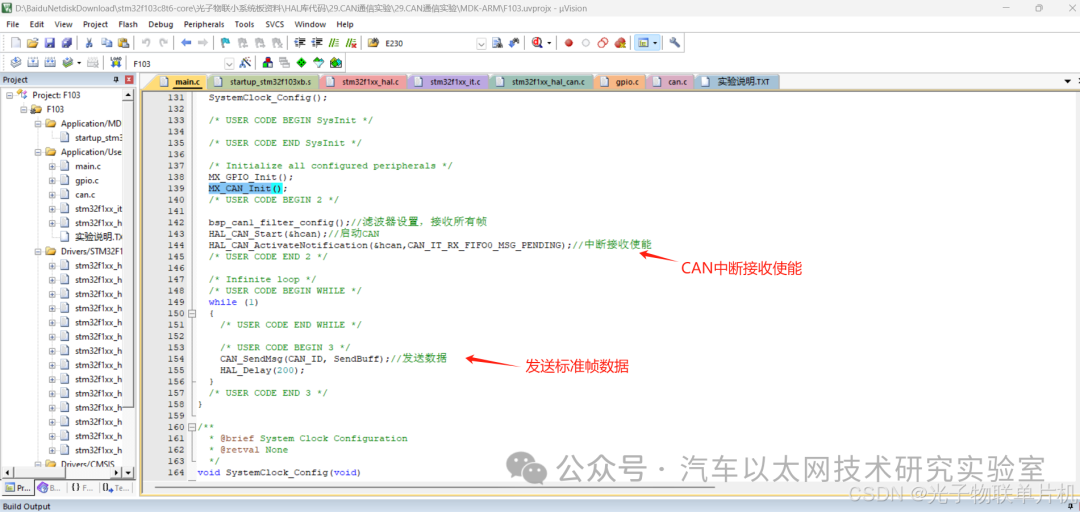Insert breakpoint red circle icon
The height and width of the screenshot is (512, 1080).
click(569, 43)
